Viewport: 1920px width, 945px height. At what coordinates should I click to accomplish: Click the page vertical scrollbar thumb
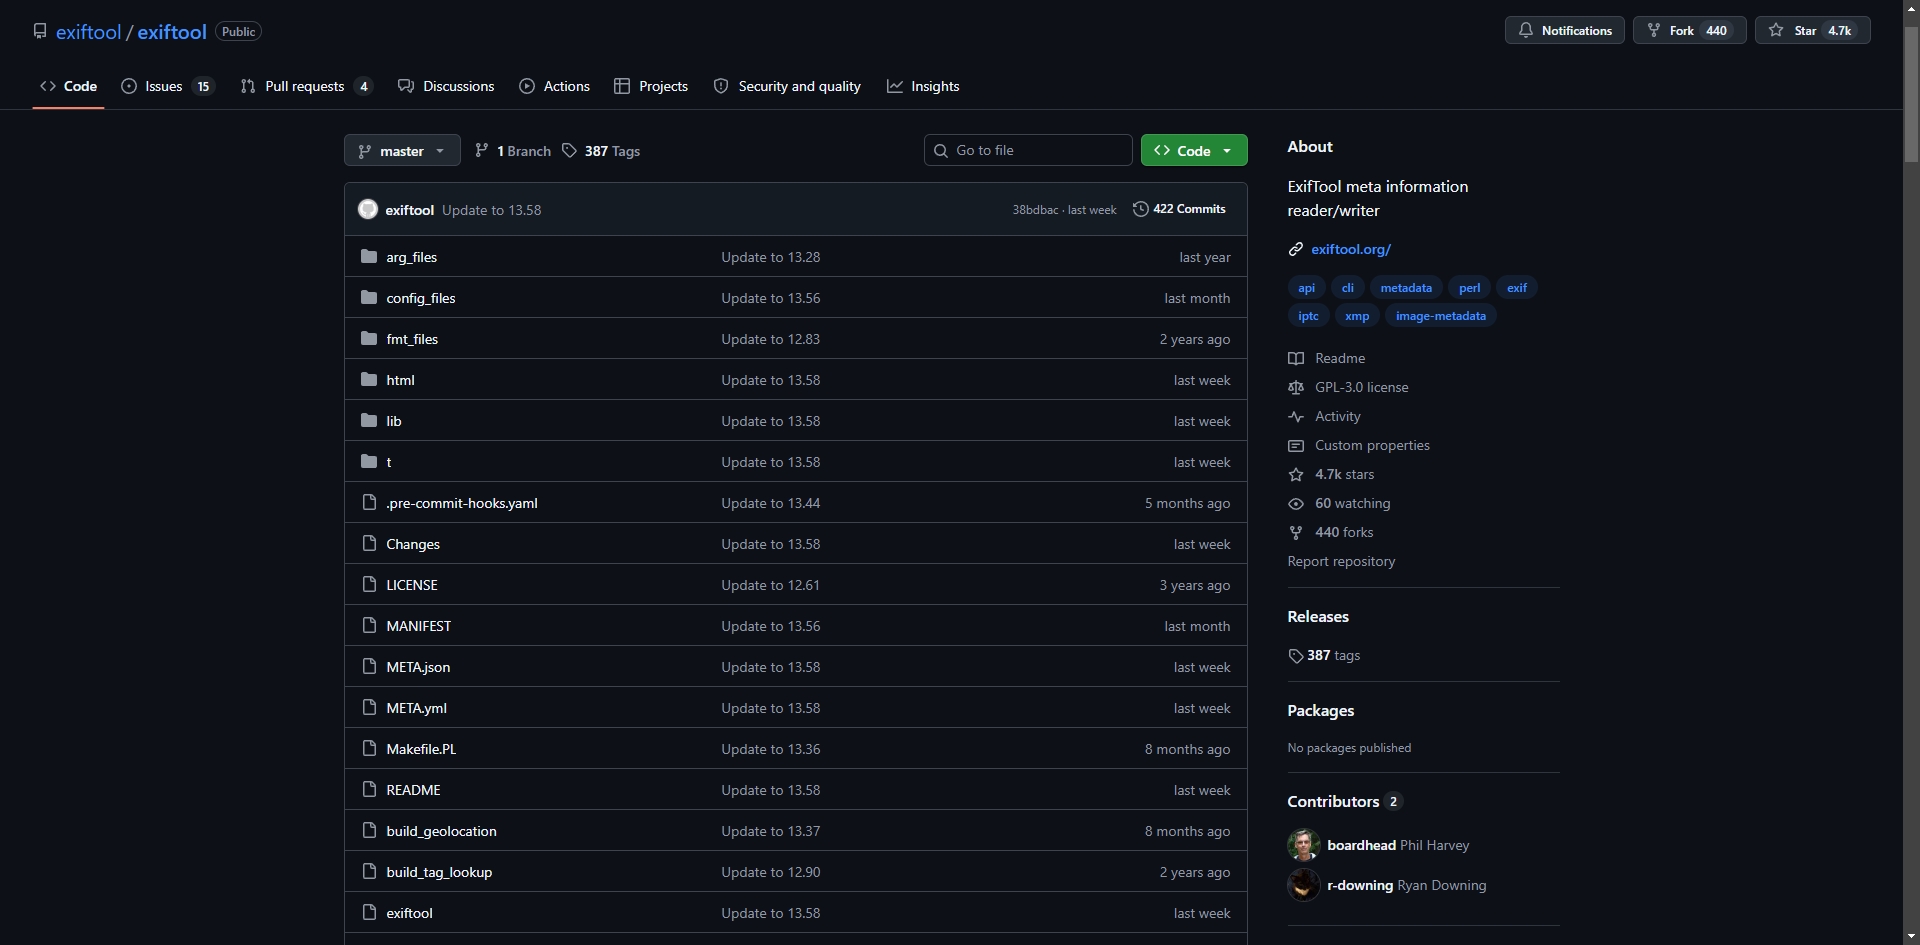(x=1911, y=93)
